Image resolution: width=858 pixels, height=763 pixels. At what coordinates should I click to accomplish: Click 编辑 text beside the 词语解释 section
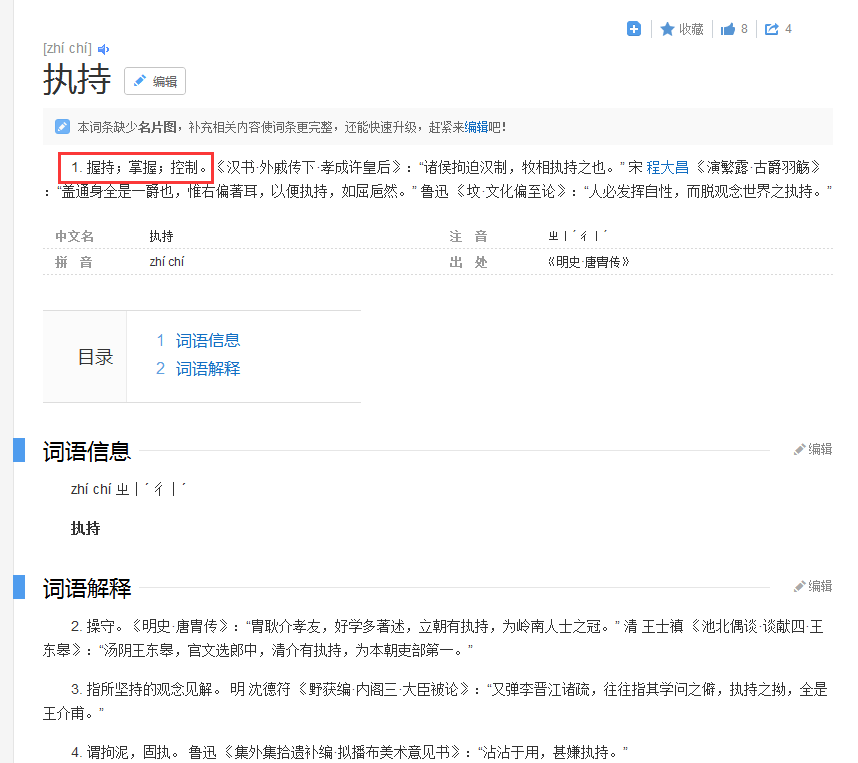click(819, 588)
